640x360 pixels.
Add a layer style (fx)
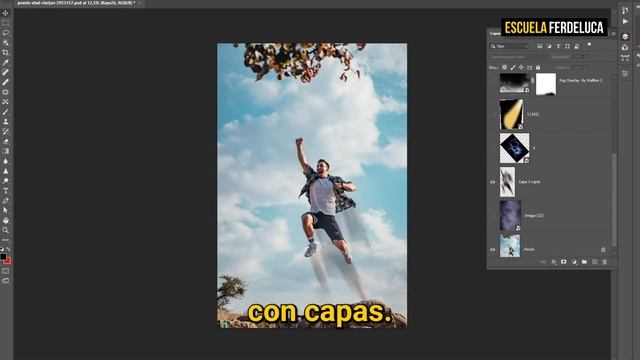[x=553, y=262]
